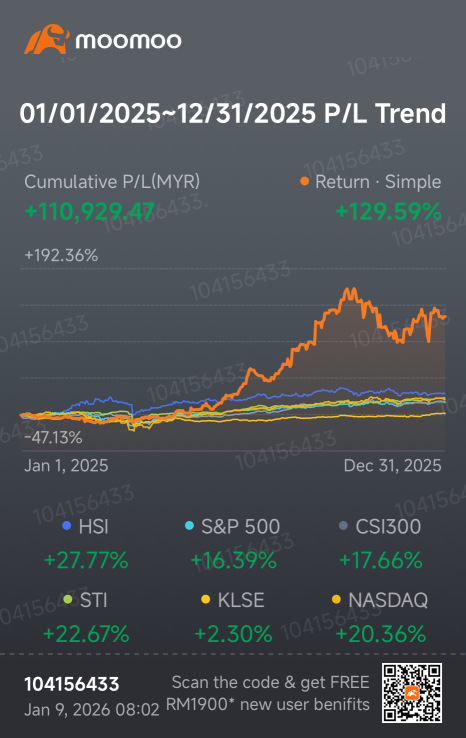The width and height of the screenshot is (466, 738).
Task: Click the orange Return legend dot
Action: 305,181
